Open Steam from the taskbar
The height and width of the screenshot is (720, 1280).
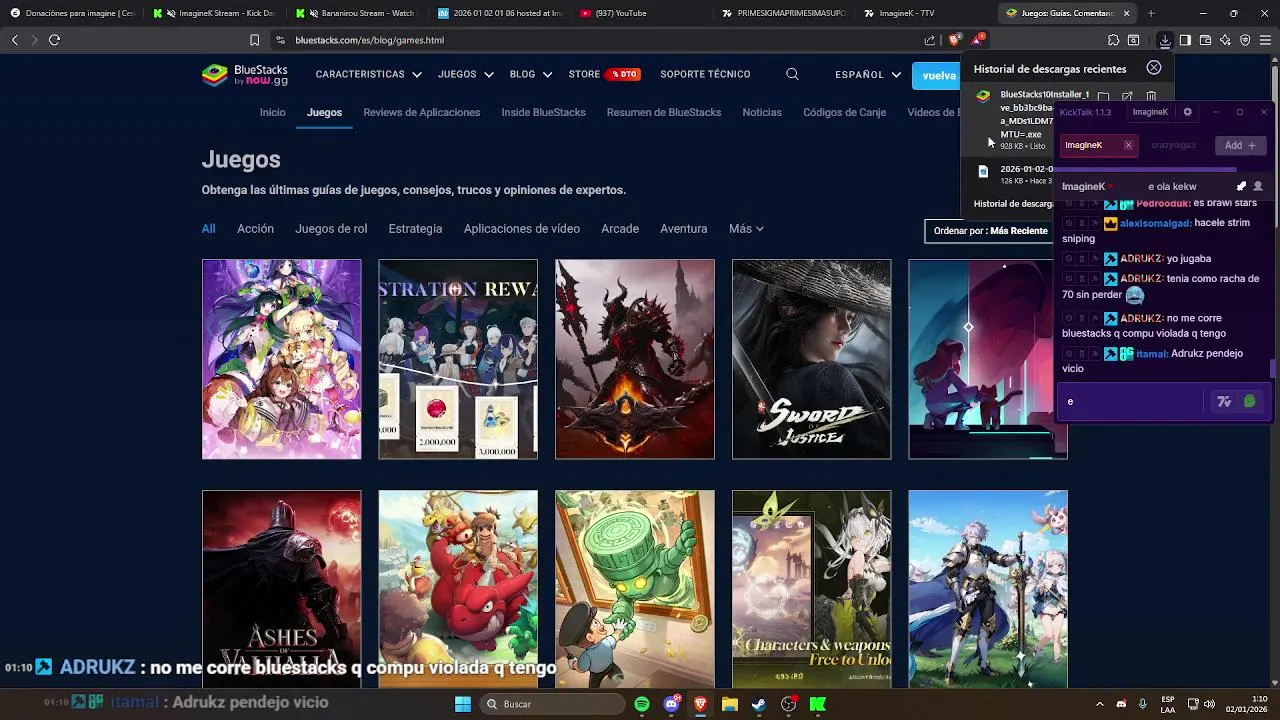point(759,704)
